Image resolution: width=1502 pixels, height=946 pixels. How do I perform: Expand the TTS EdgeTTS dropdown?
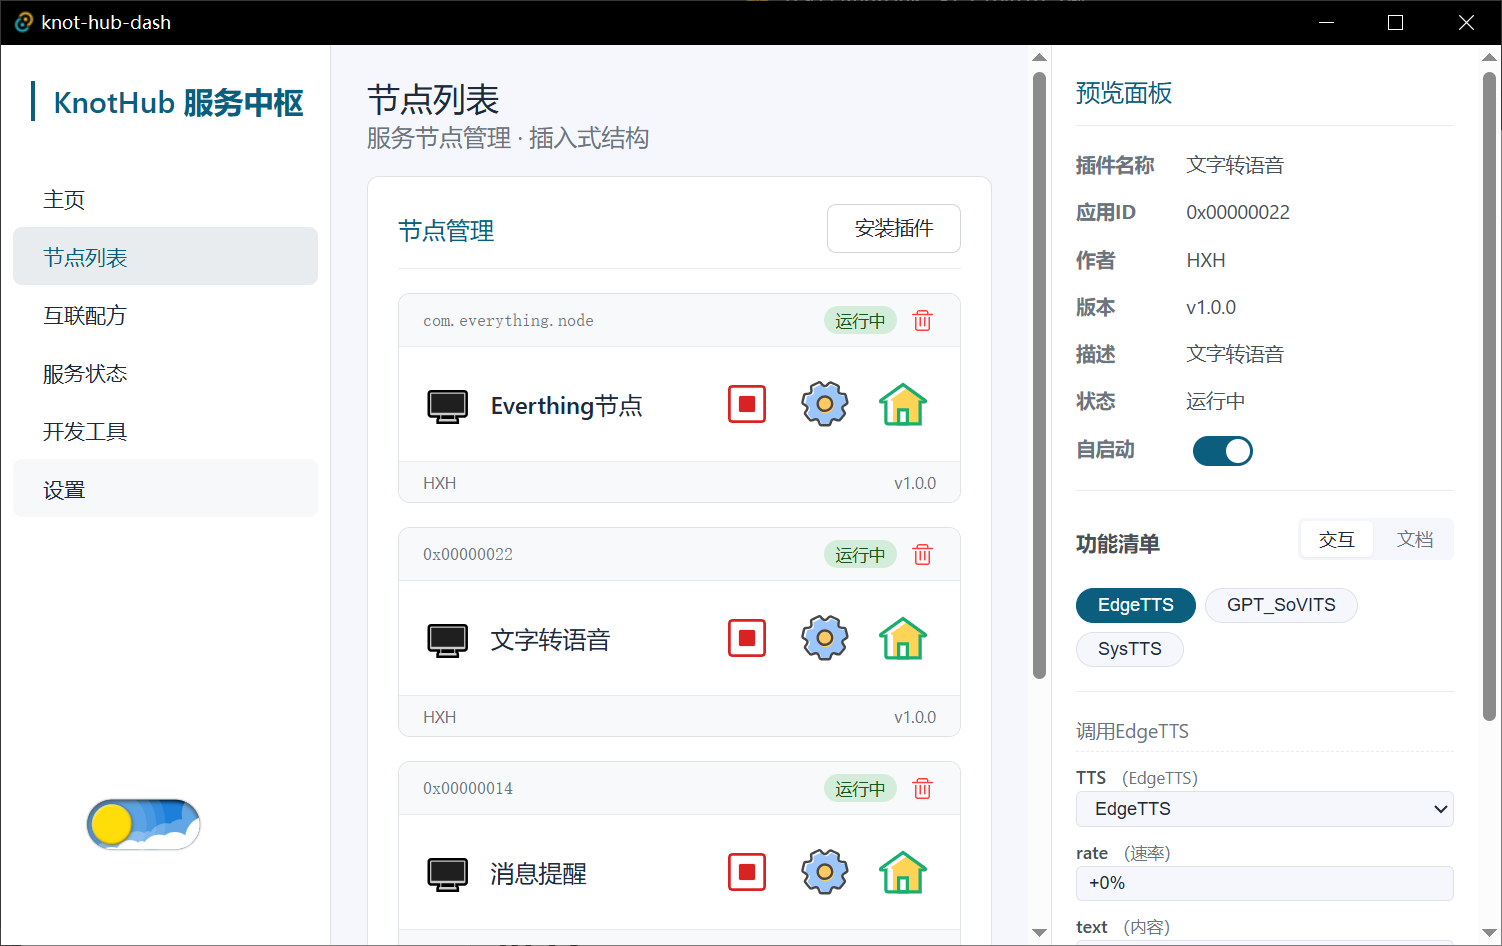tap(1264, 809)
